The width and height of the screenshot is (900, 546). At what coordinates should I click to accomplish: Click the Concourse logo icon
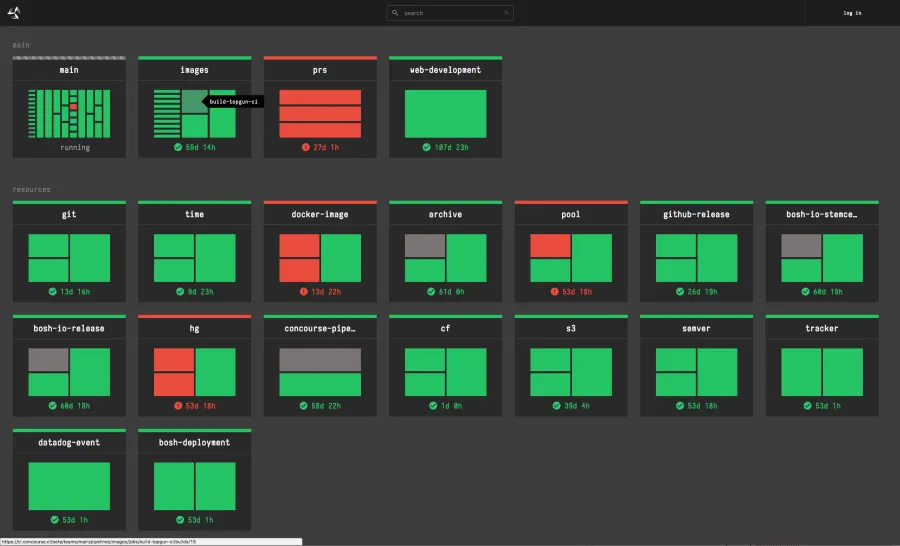point(13,13)
